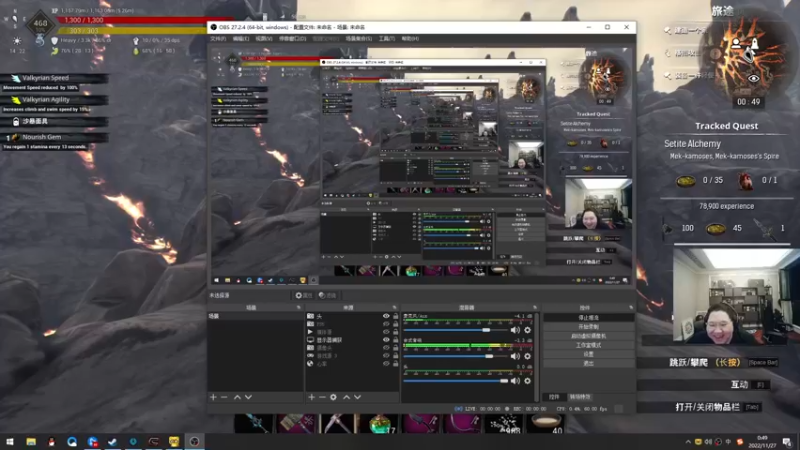Open settings gear of first mixer channel
The width and height of the screenshot is (800, 450).
point(528,330)
